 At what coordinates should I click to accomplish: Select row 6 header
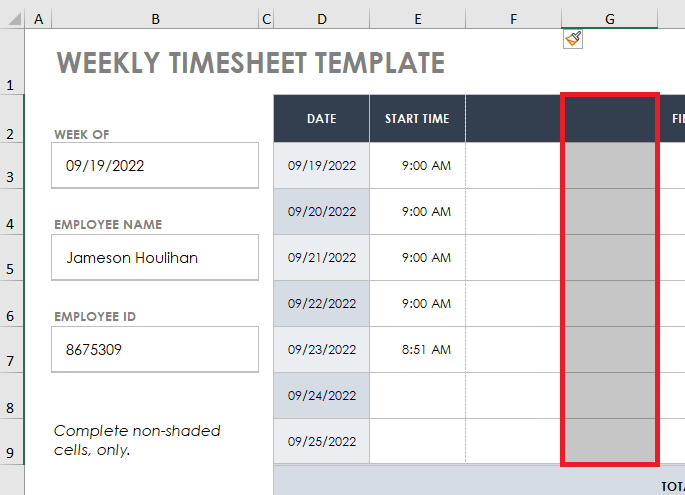[x=12, y=304]
